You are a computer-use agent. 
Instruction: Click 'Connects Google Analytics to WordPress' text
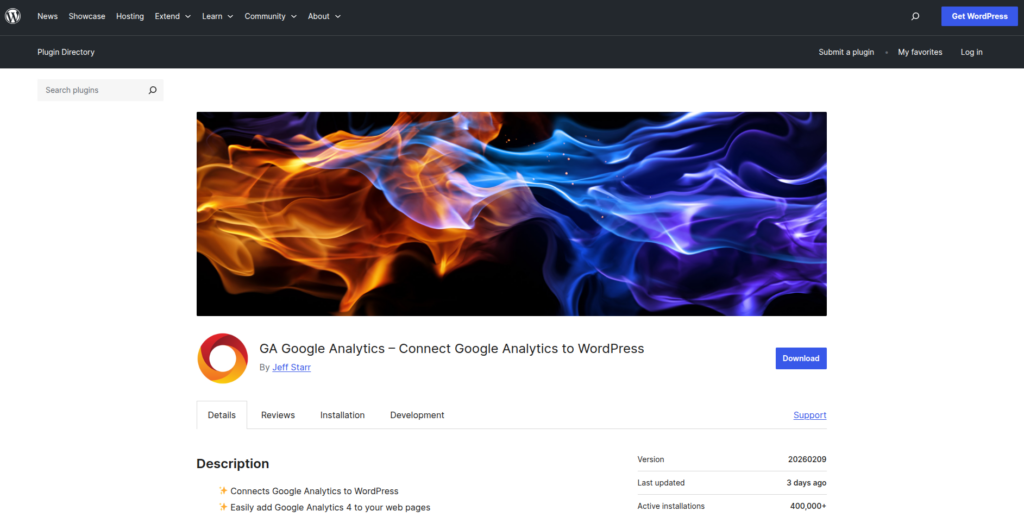click(x=314, y=491)
